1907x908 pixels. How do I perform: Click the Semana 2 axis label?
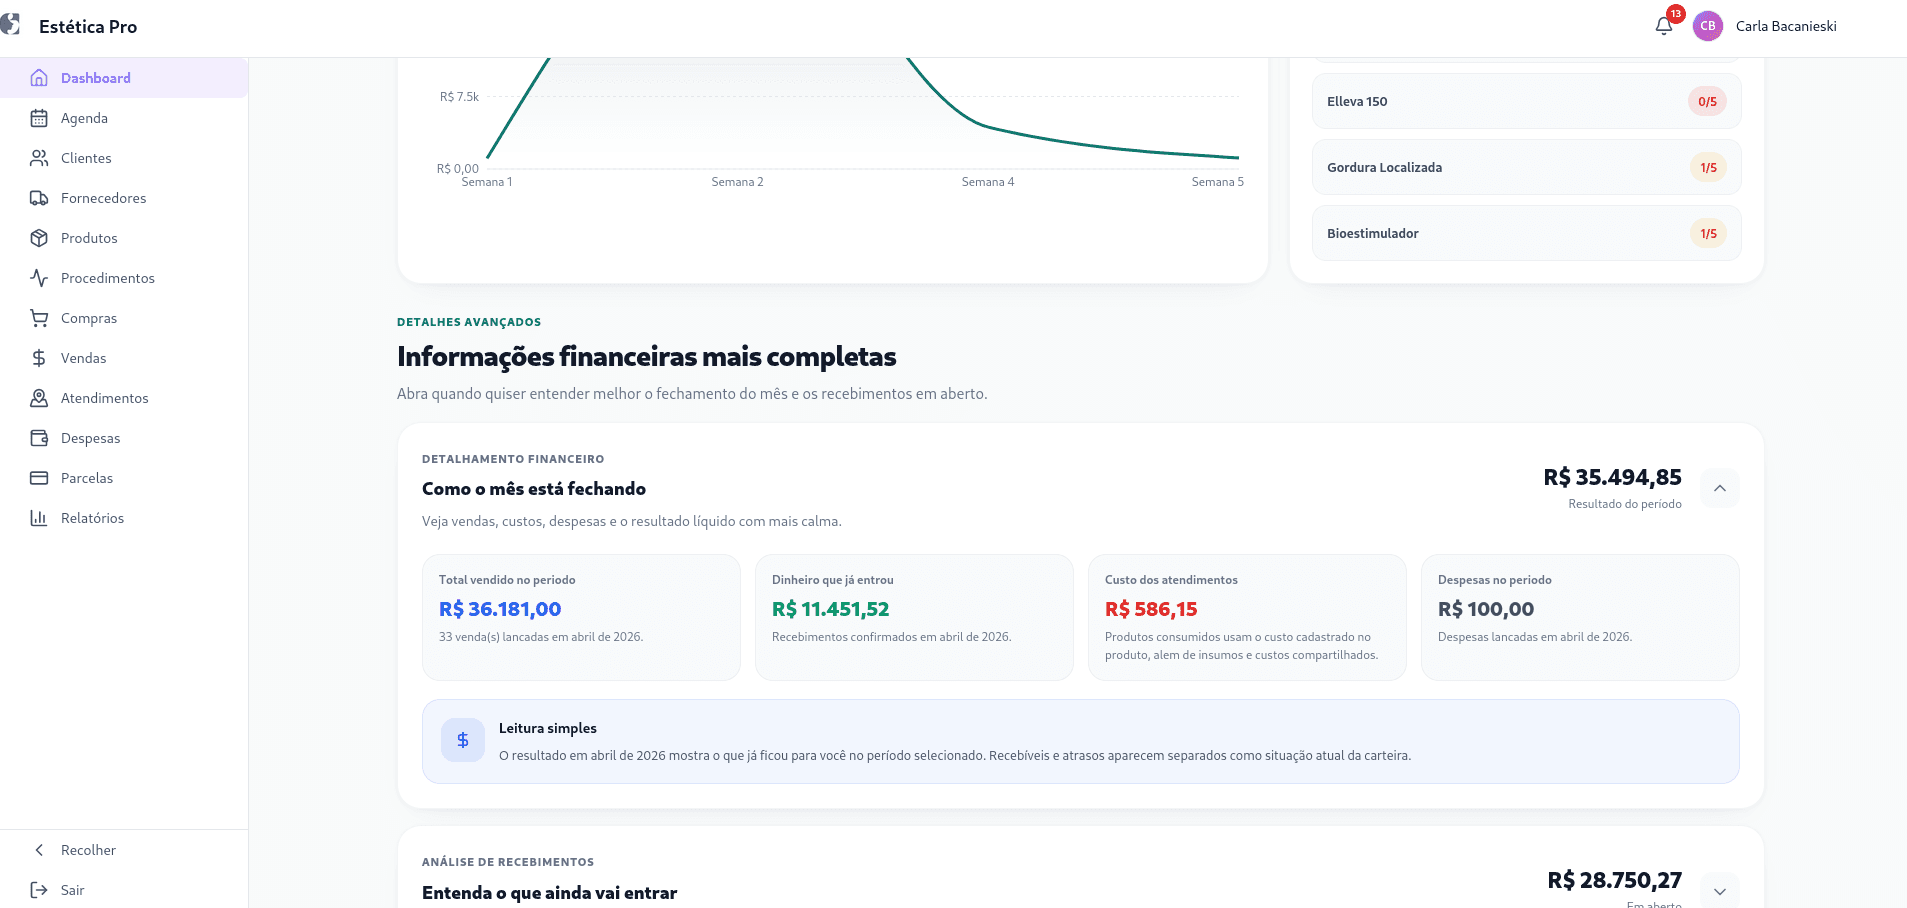click(x=737, y=182)
